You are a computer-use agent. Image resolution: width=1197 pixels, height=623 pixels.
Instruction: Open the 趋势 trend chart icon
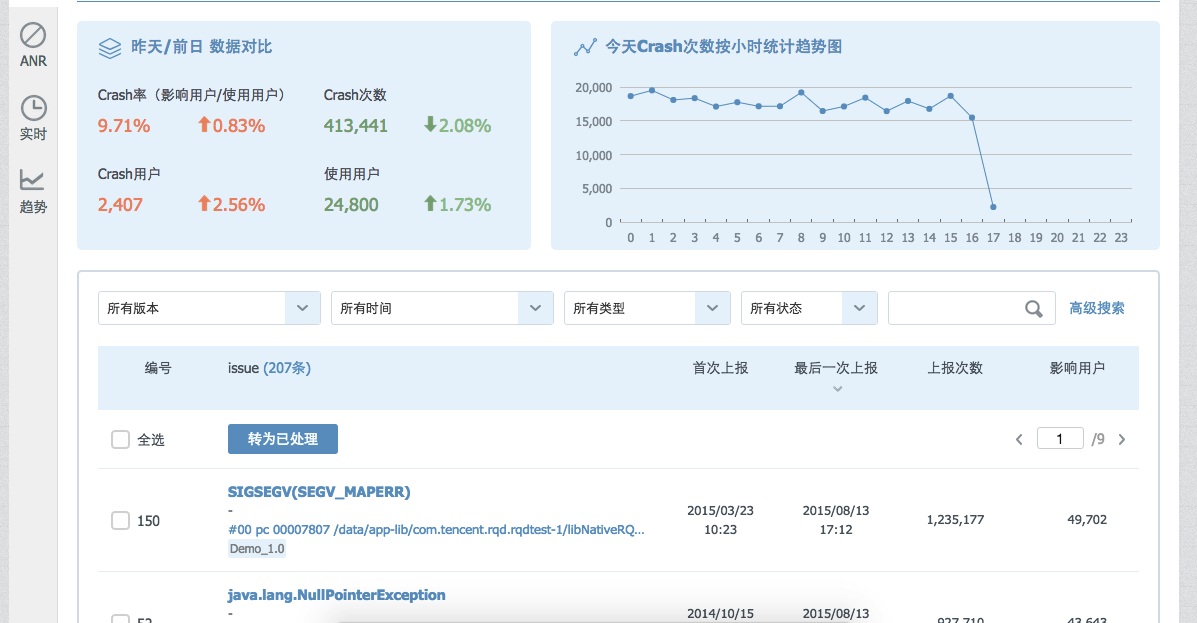point(33,180)
